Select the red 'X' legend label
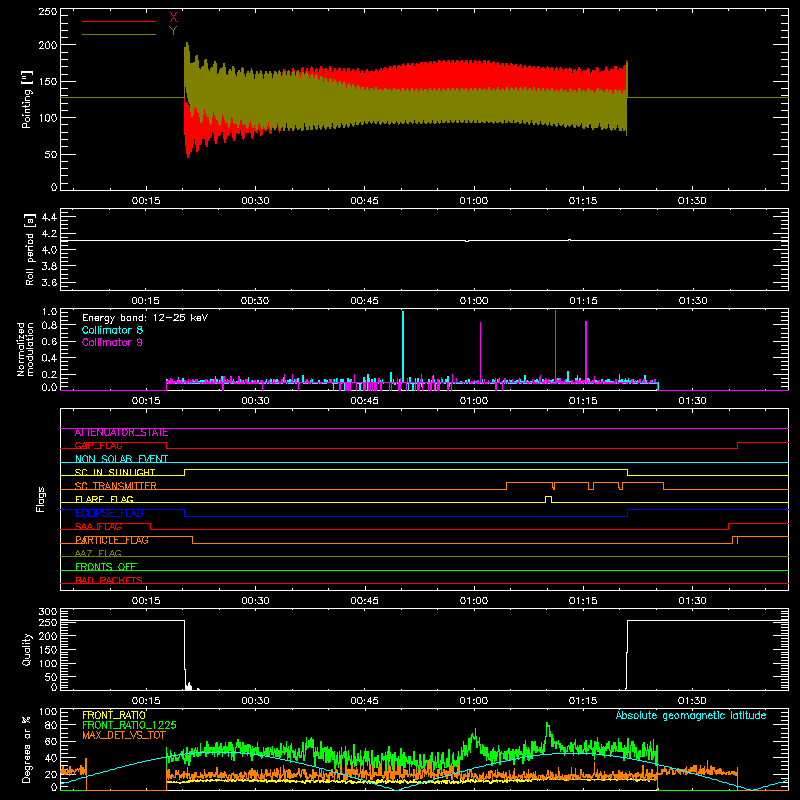This screenshot has height=800, width=800. (x=173, y=18)
